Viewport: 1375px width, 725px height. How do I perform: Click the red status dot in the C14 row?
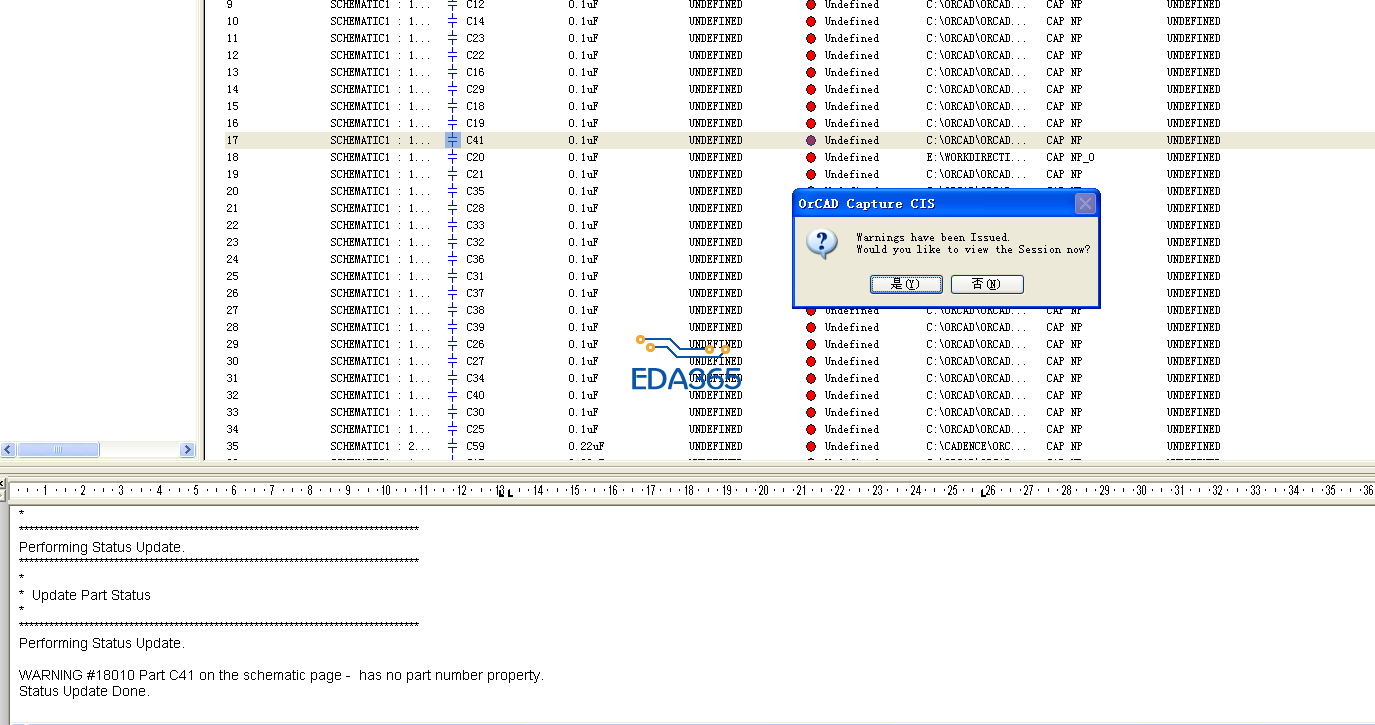811,21
